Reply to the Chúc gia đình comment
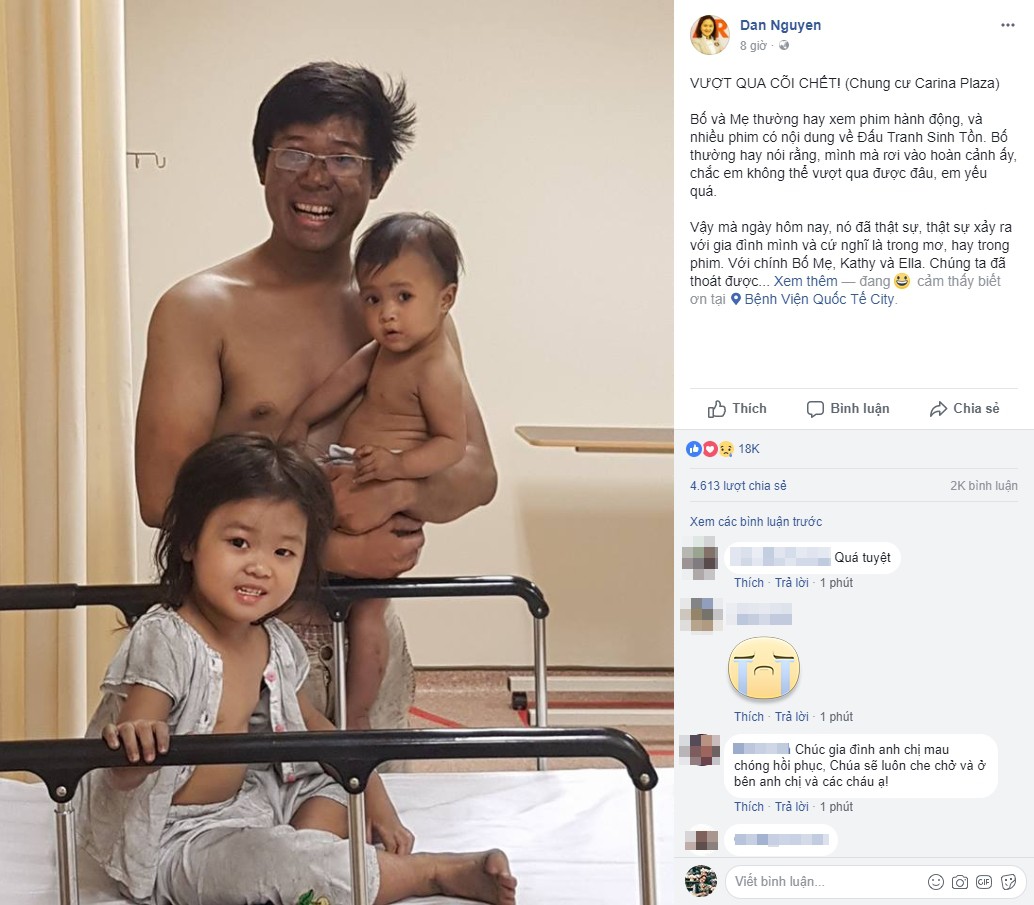This screenshot has height=905, width=1034. [x=791, y=807]
